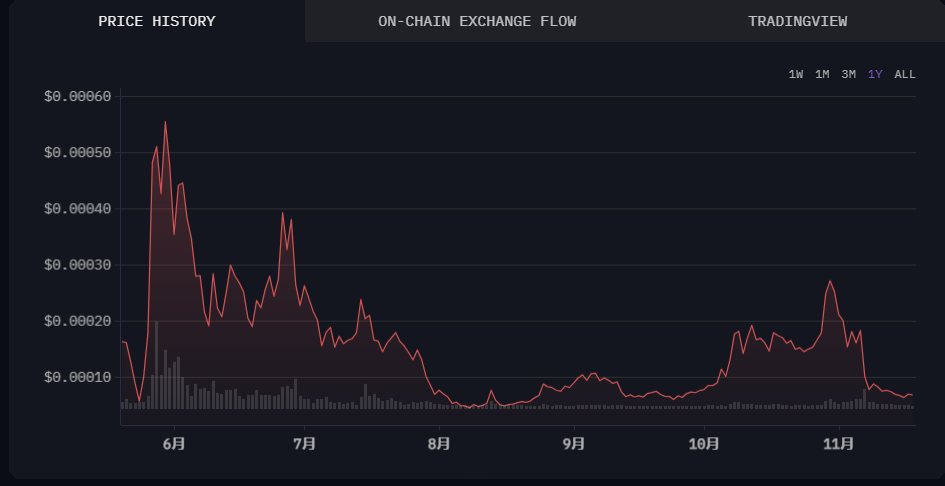This screenshot has width=945, height=486.
Task: Select the 1Y time range
Action: [875, 74]
